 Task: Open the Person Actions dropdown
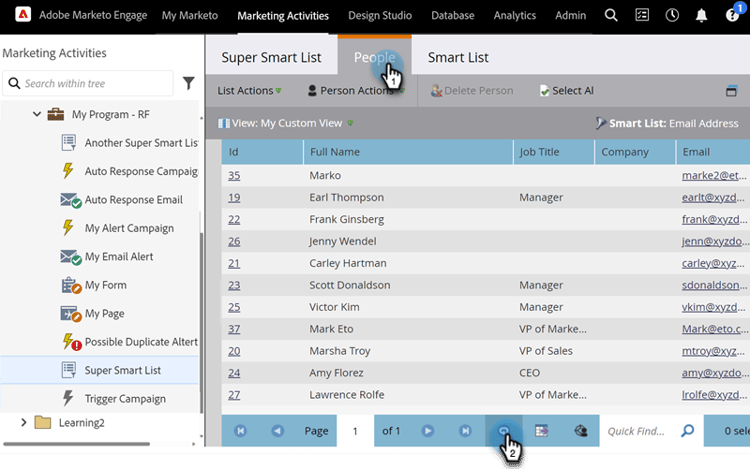356,91
